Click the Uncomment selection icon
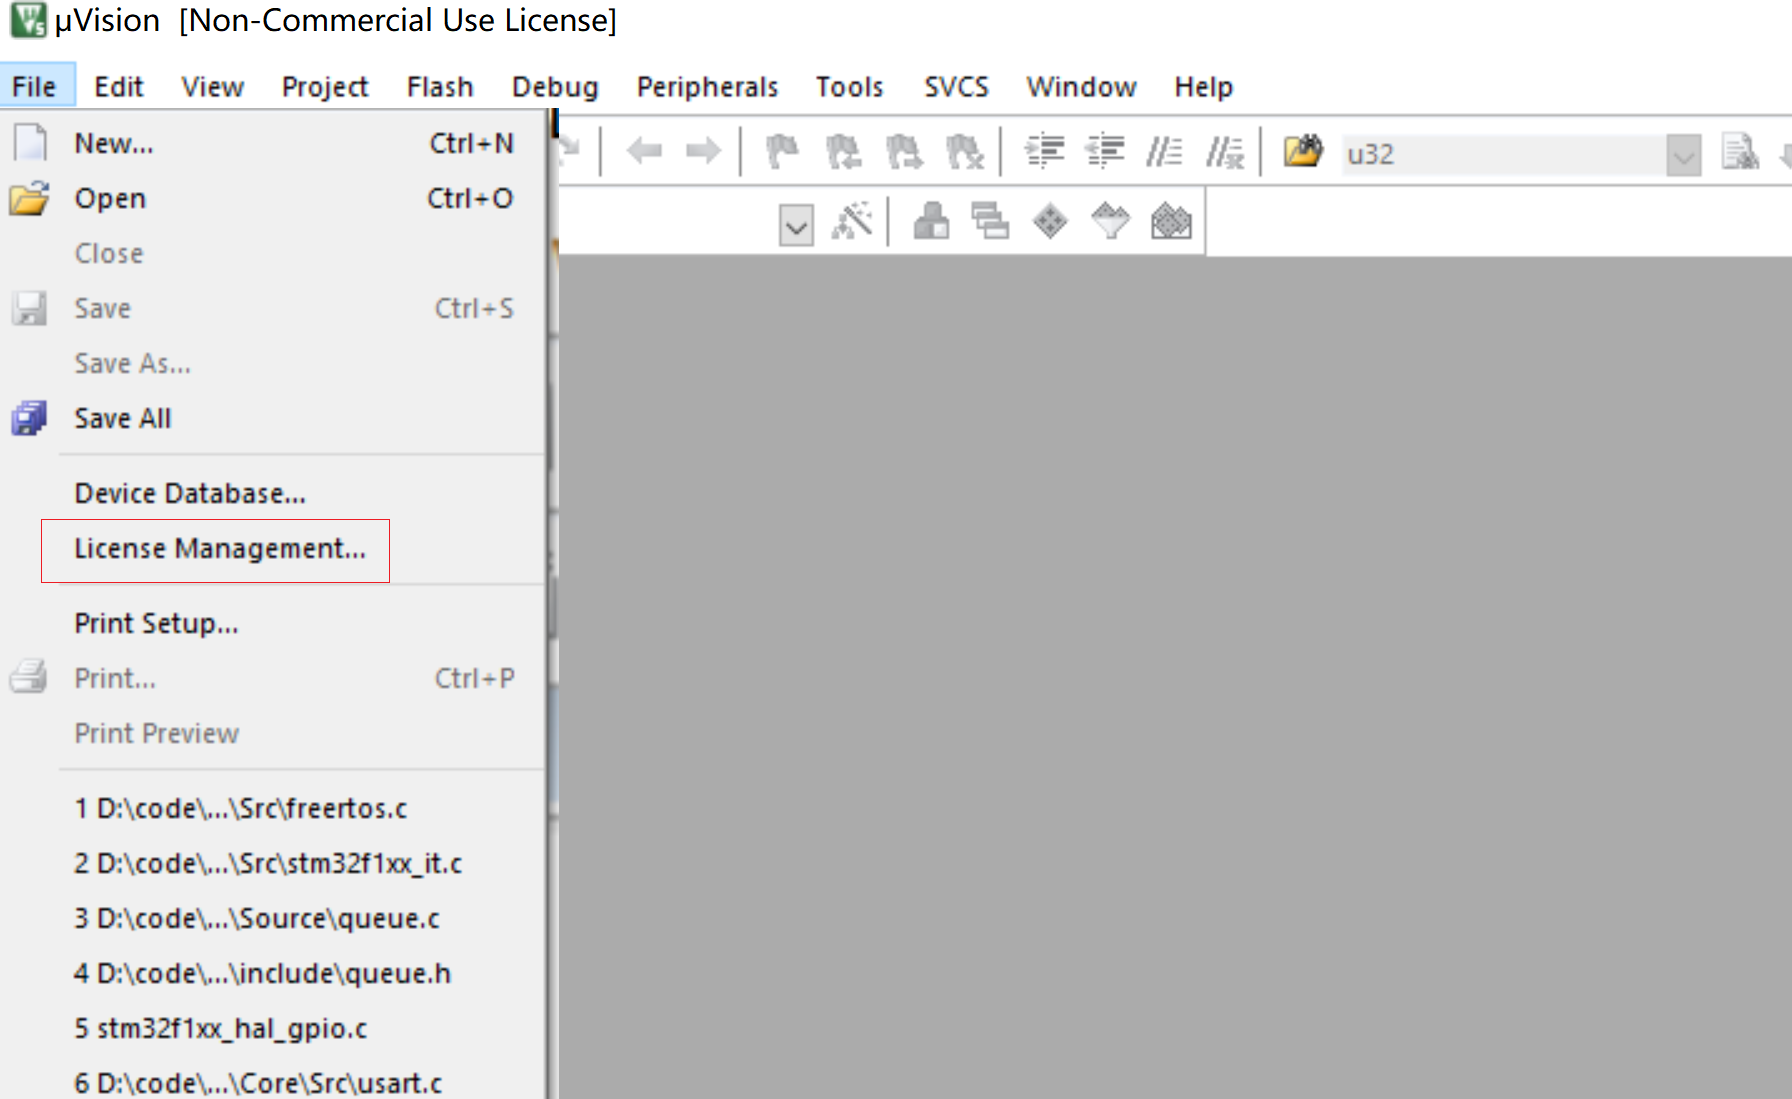Viewport: 1792px width, 1099px height. tap(1225, 152)
